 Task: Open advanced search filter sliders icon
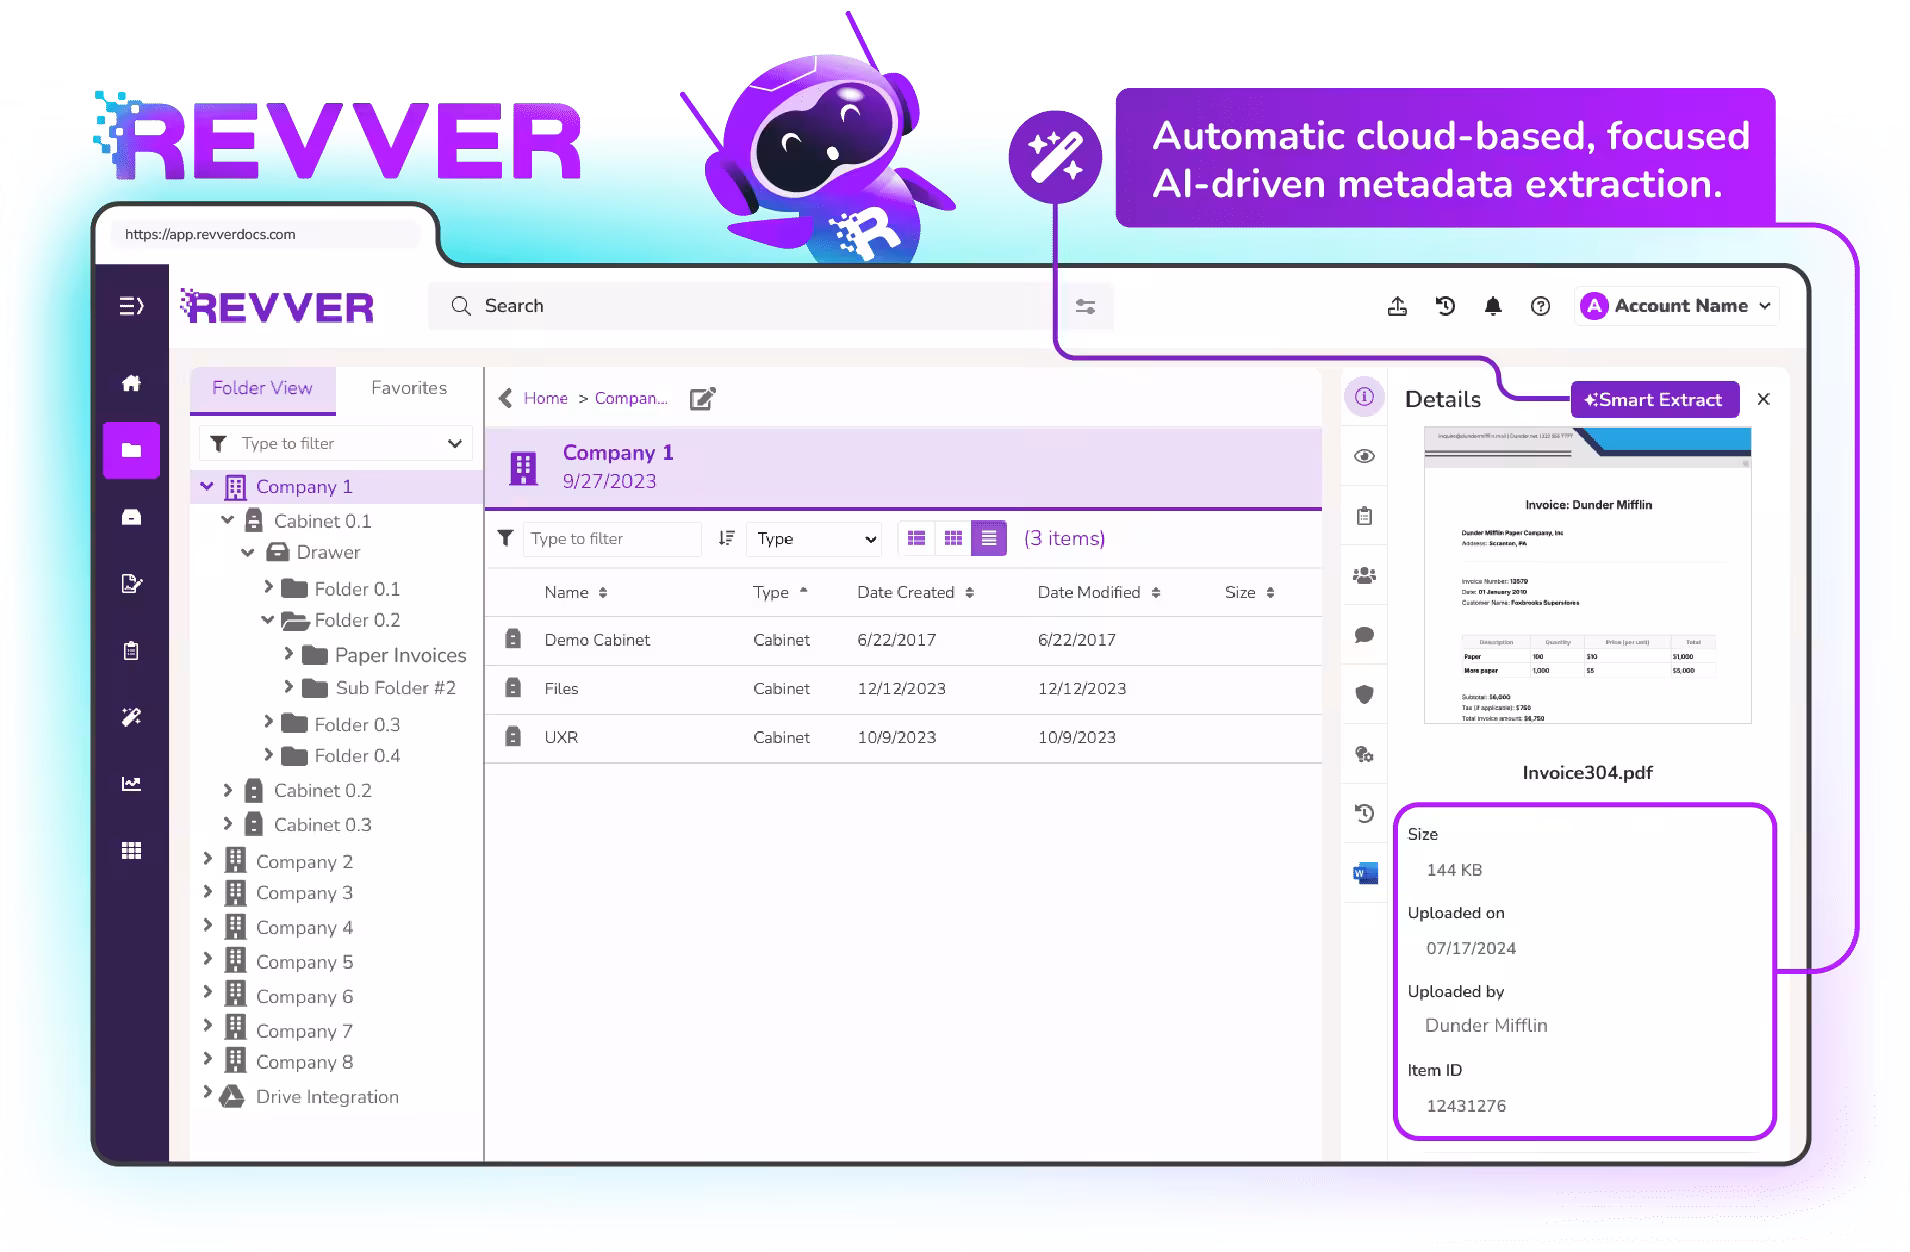coord(1085,307)
